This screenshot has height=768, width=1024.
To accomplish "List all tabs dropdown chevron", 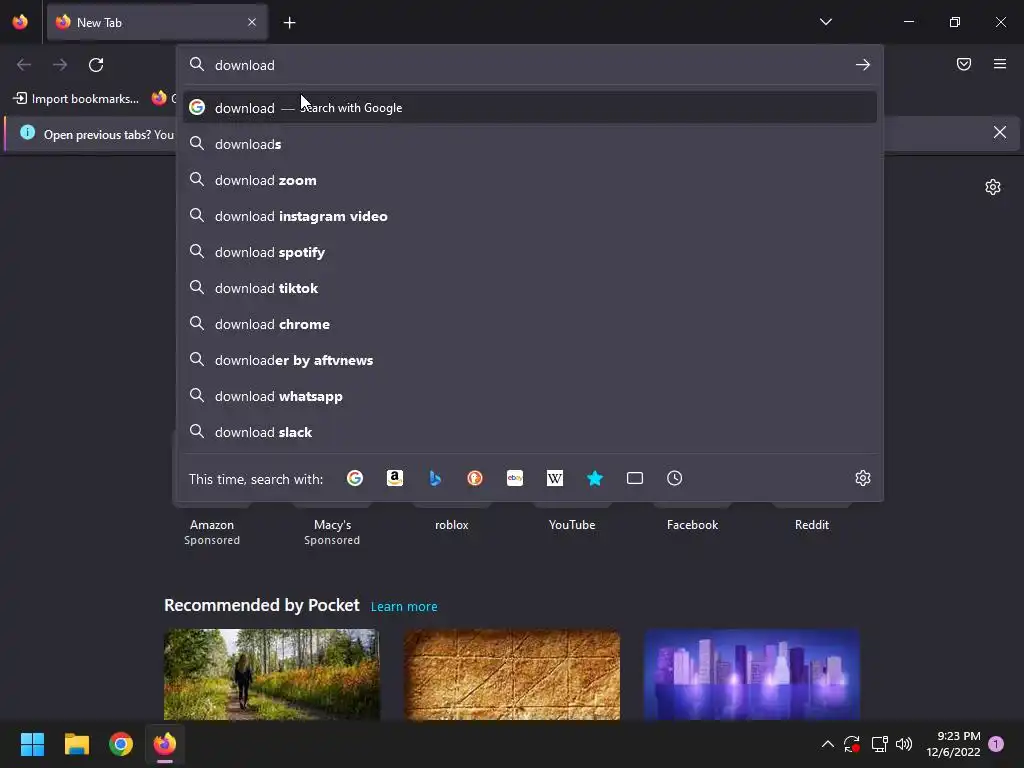I will tap(826, 22).
